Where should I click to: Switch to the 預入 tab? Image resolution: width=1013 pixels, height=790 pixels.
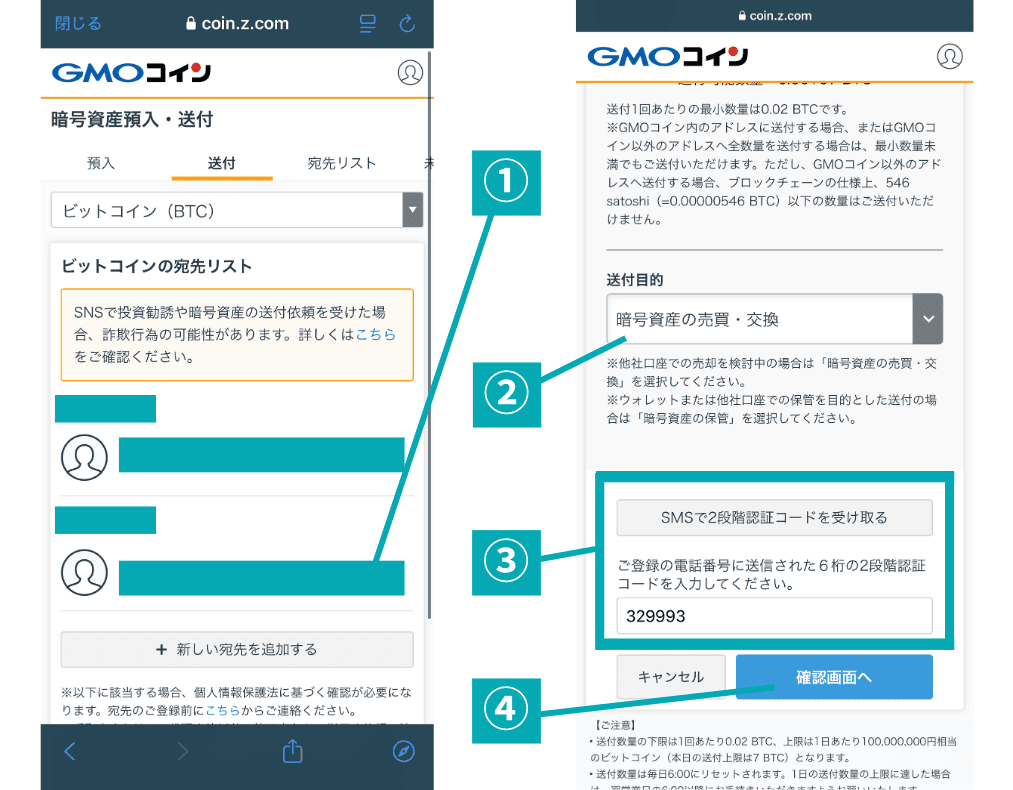pyautogui.click(x=101, y=163)
